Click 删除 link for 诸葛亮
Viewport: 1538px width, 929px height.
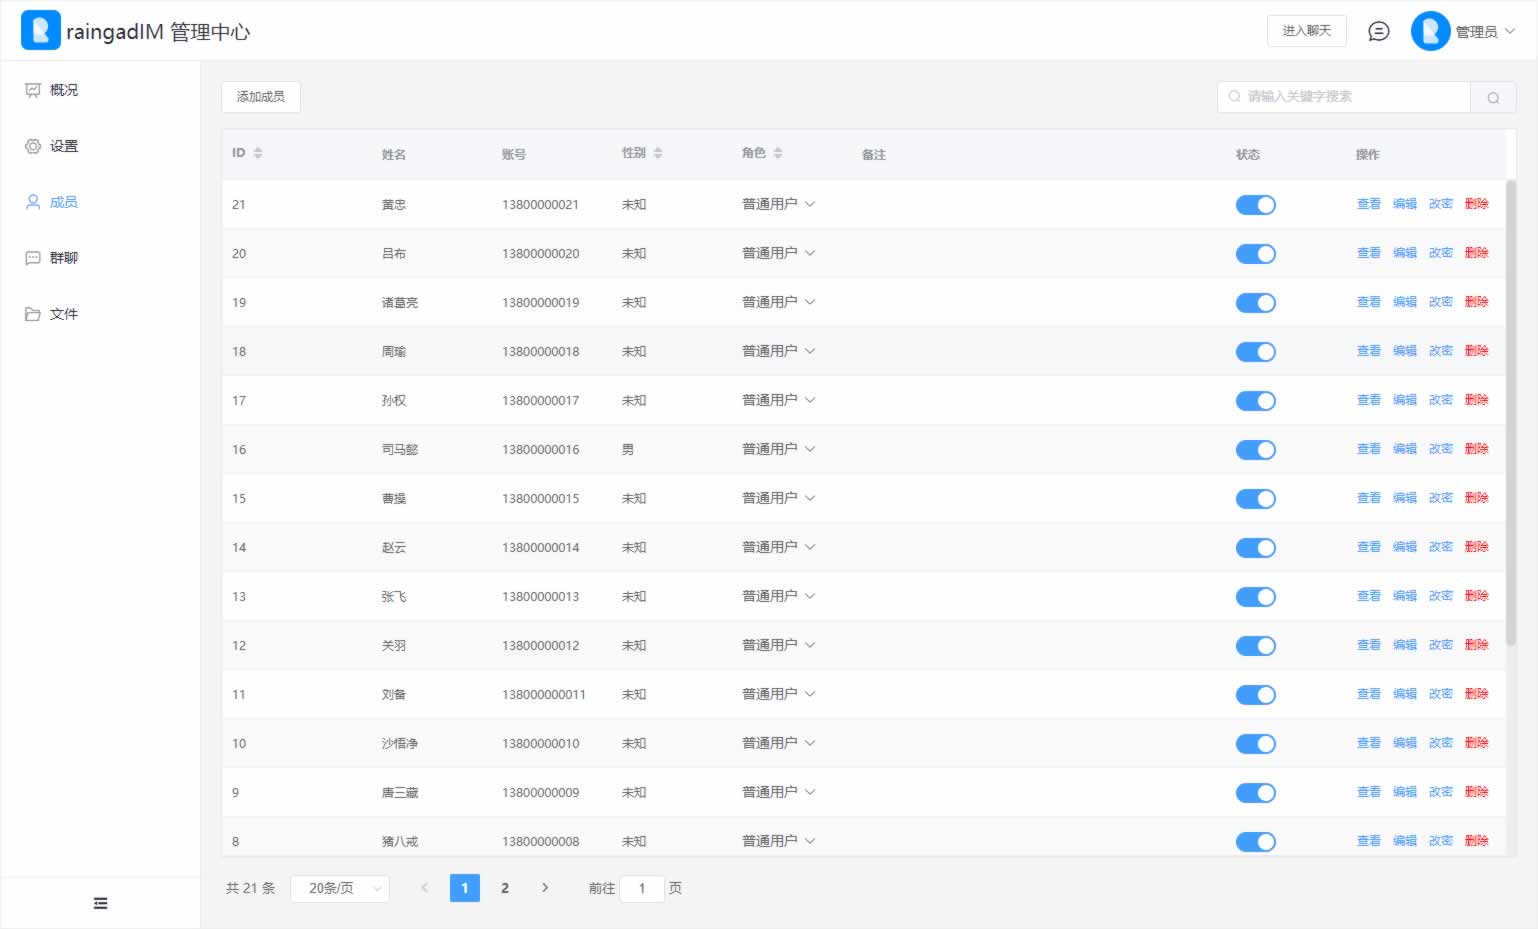point(1476,302)
